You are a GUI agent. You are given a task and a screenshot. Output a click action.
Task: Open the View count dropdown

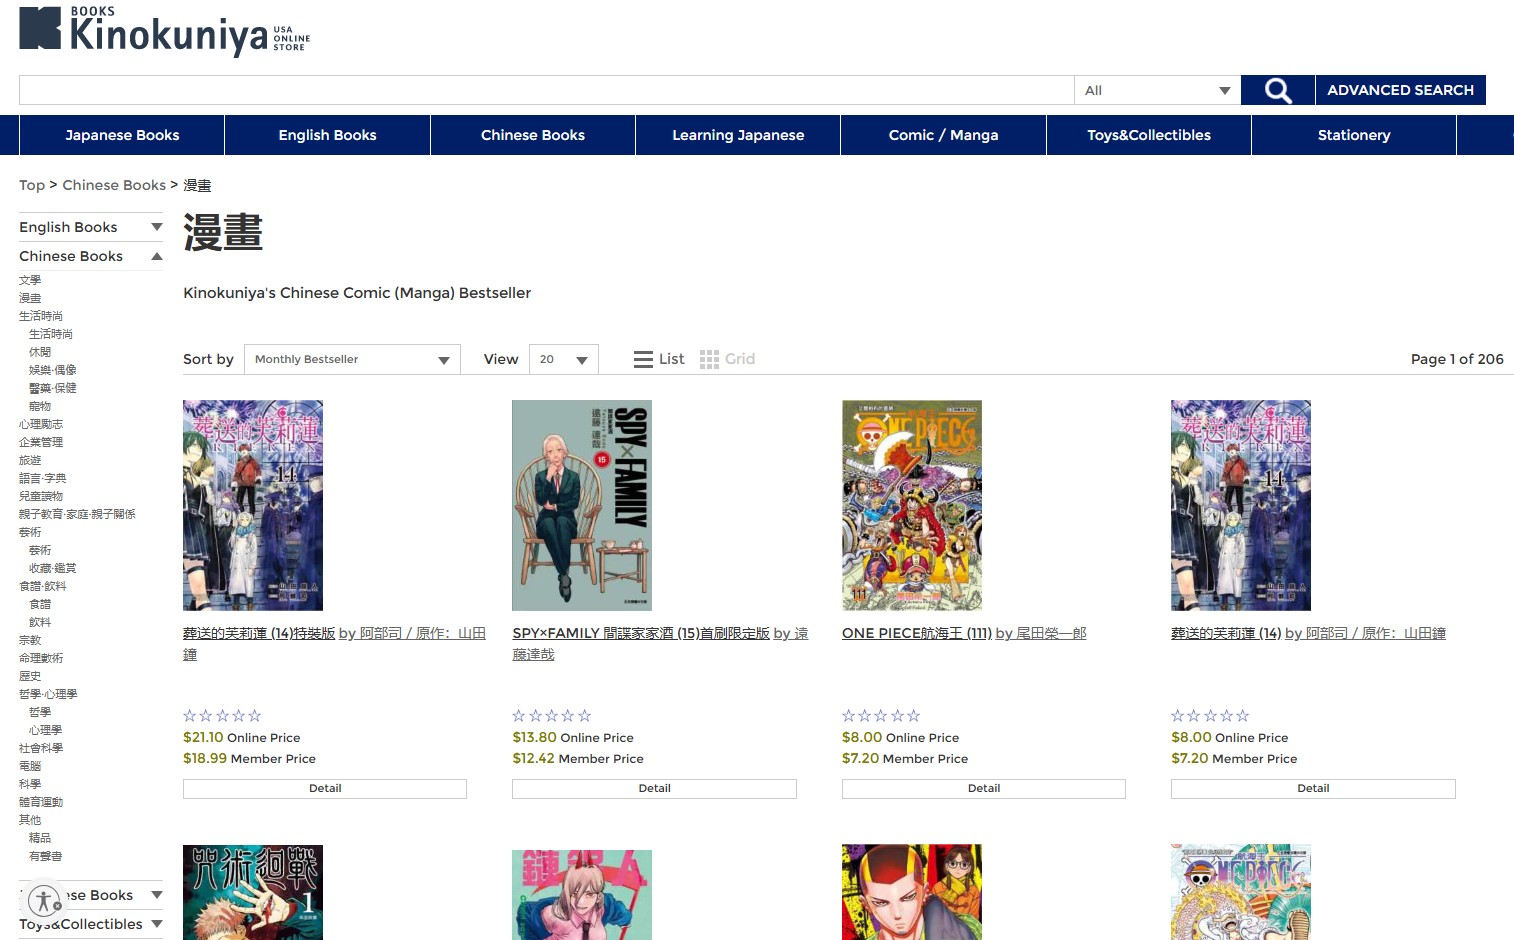(x=563, y=359)
